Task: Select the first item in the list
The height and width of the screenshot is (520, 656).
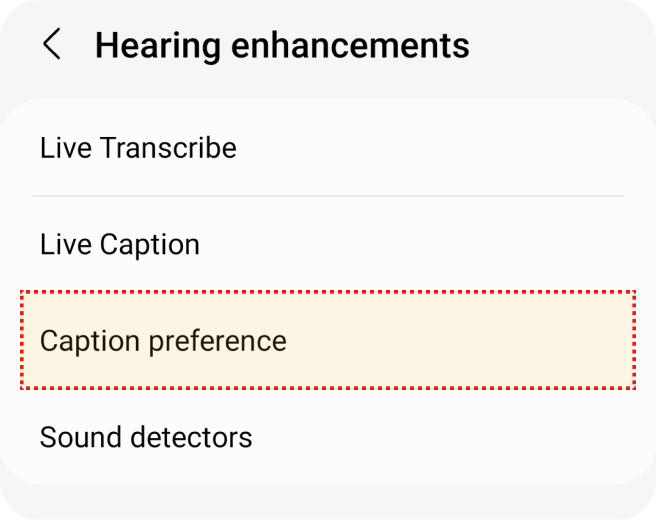Action: click(x=327, y=148)
